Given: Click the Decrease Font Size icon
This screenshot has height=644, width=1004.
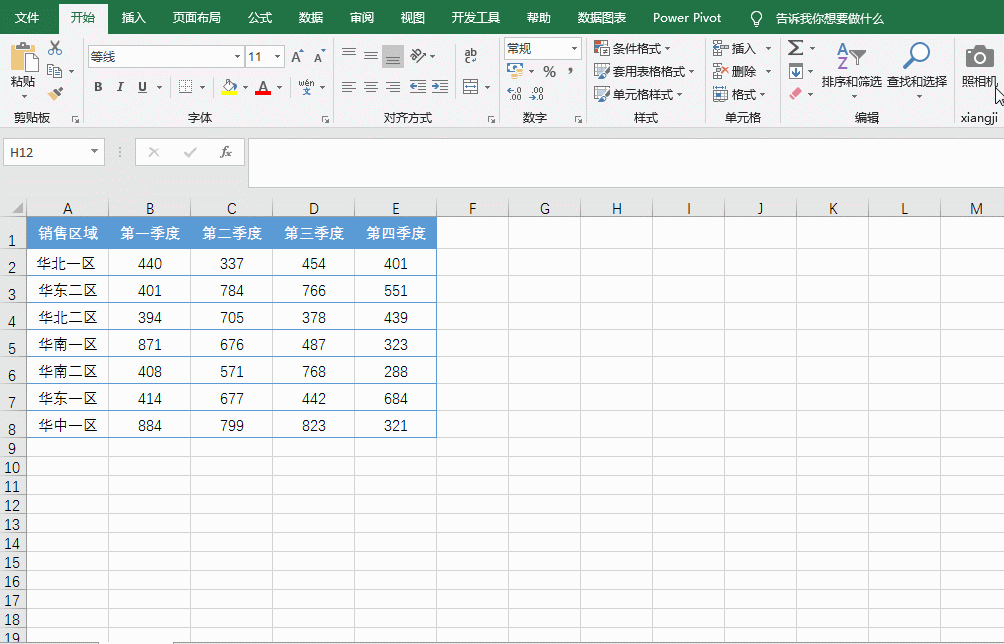Looking at the screenshot, I should click(x=319, y=56).
